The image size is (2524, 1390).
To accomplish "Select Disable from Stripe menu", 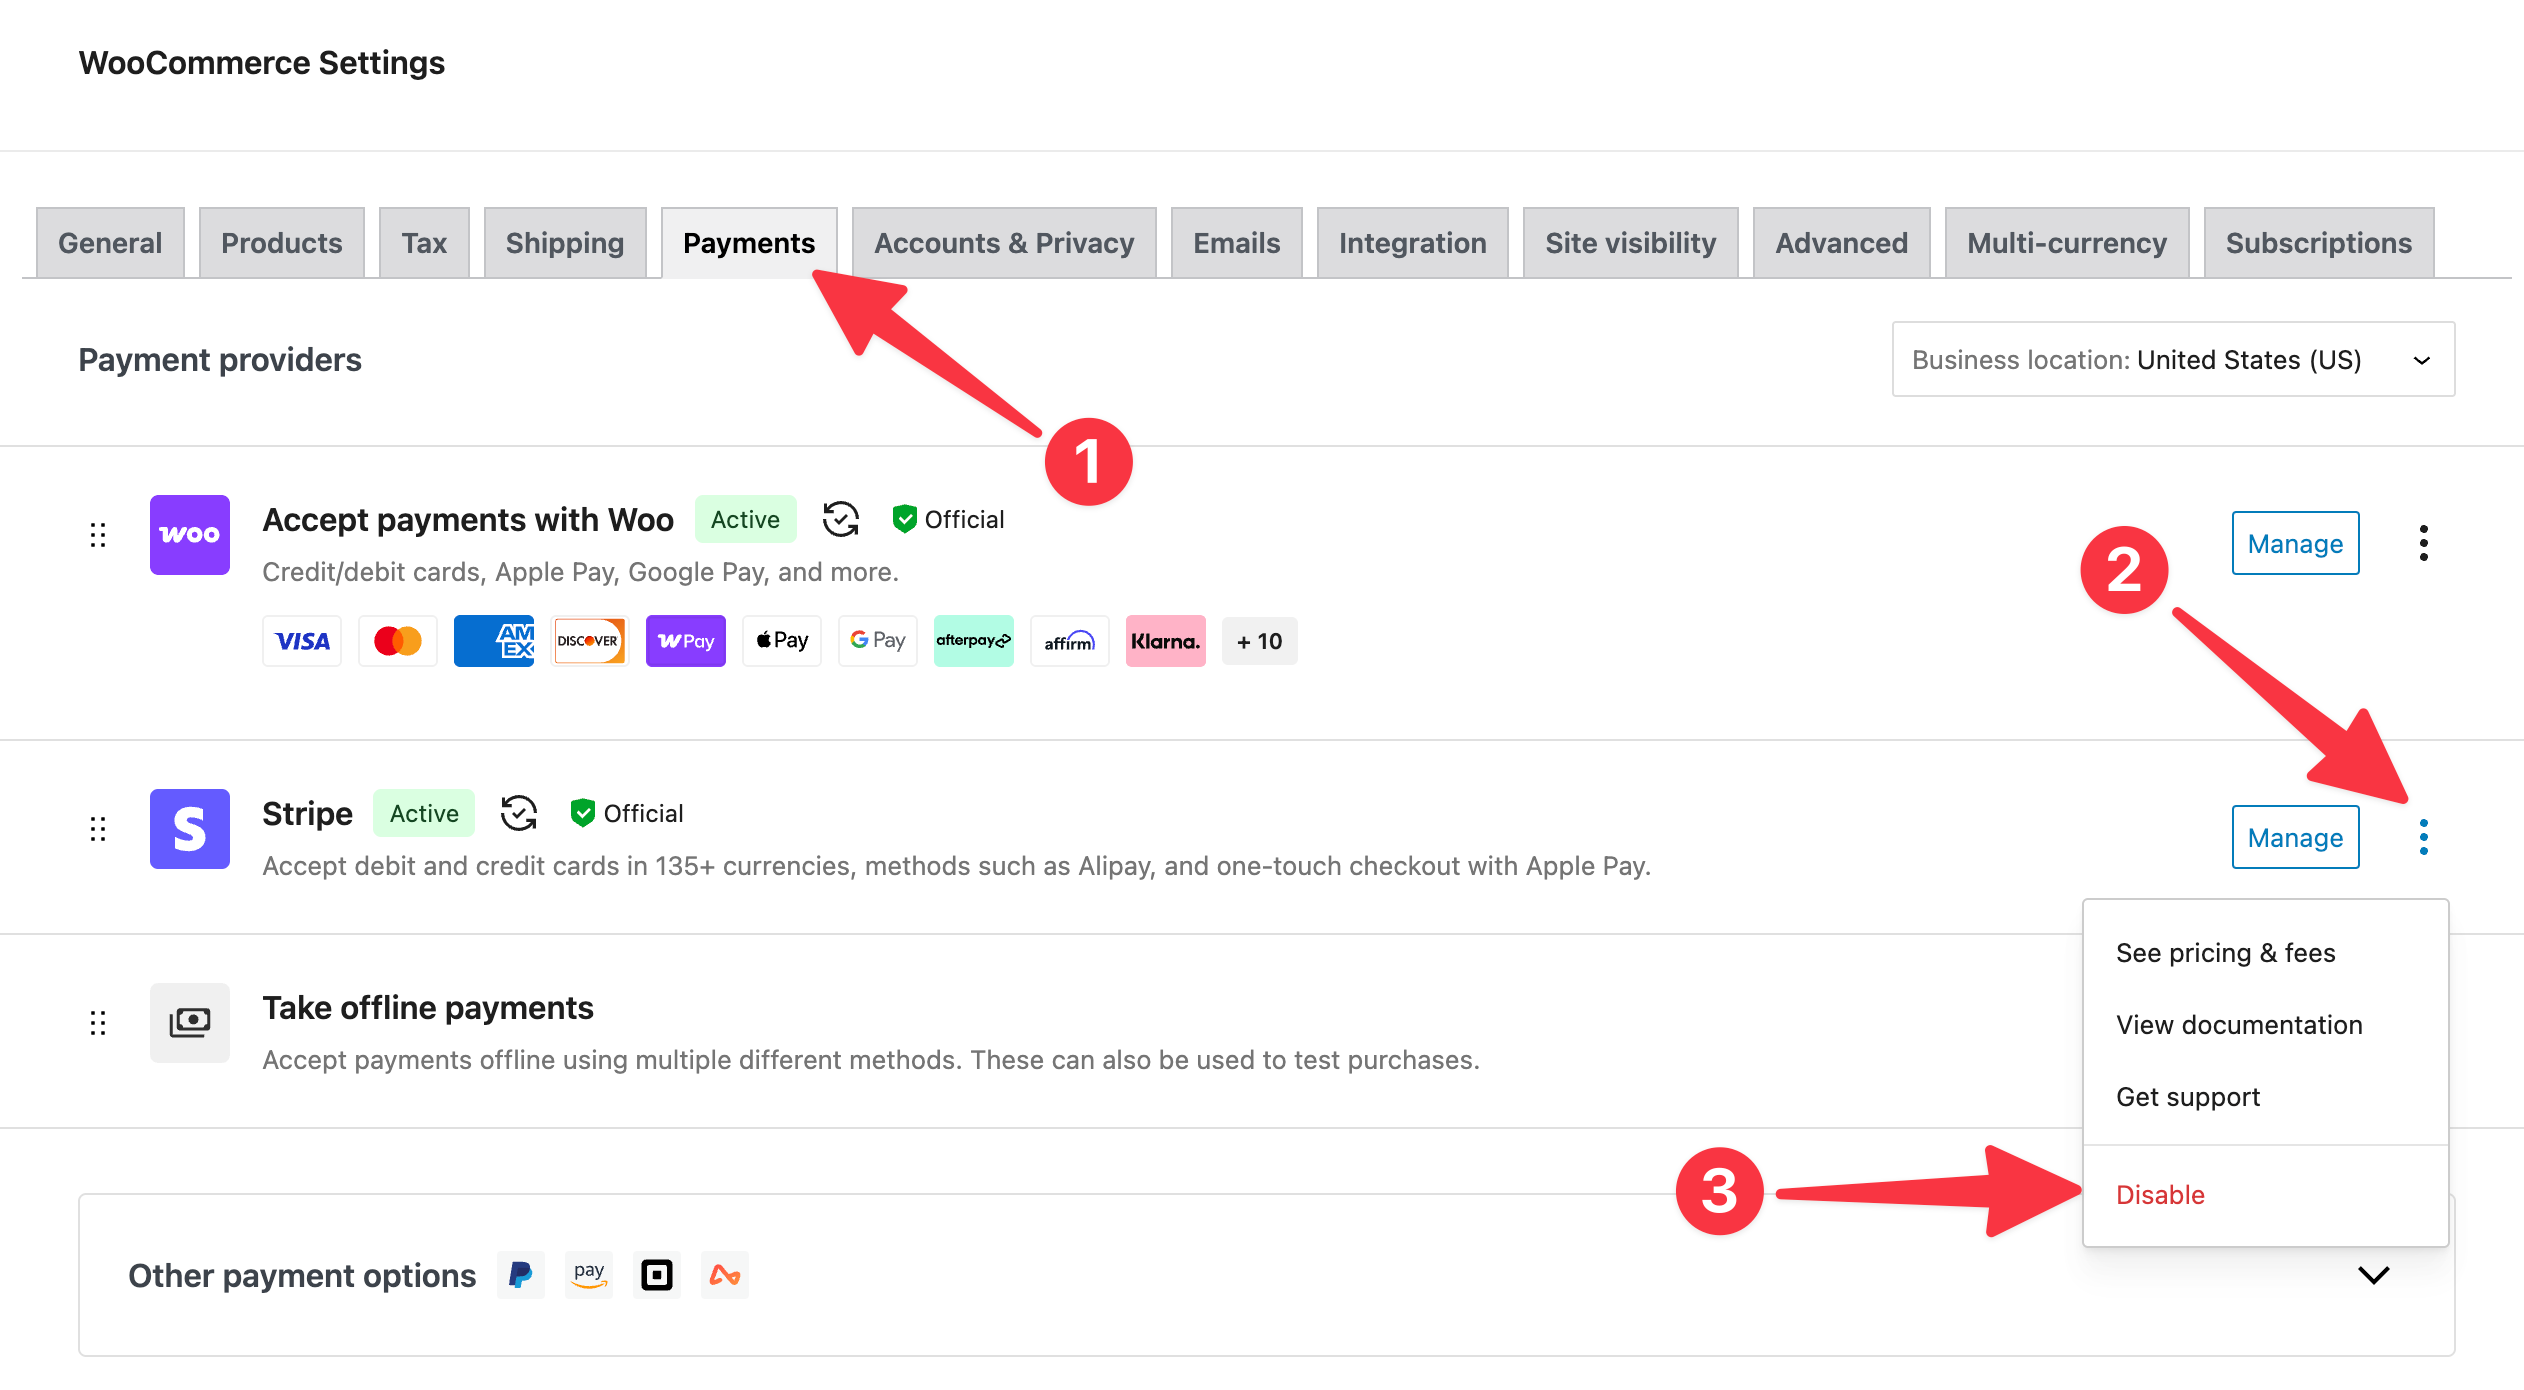I will [x=2160, y=1195].
